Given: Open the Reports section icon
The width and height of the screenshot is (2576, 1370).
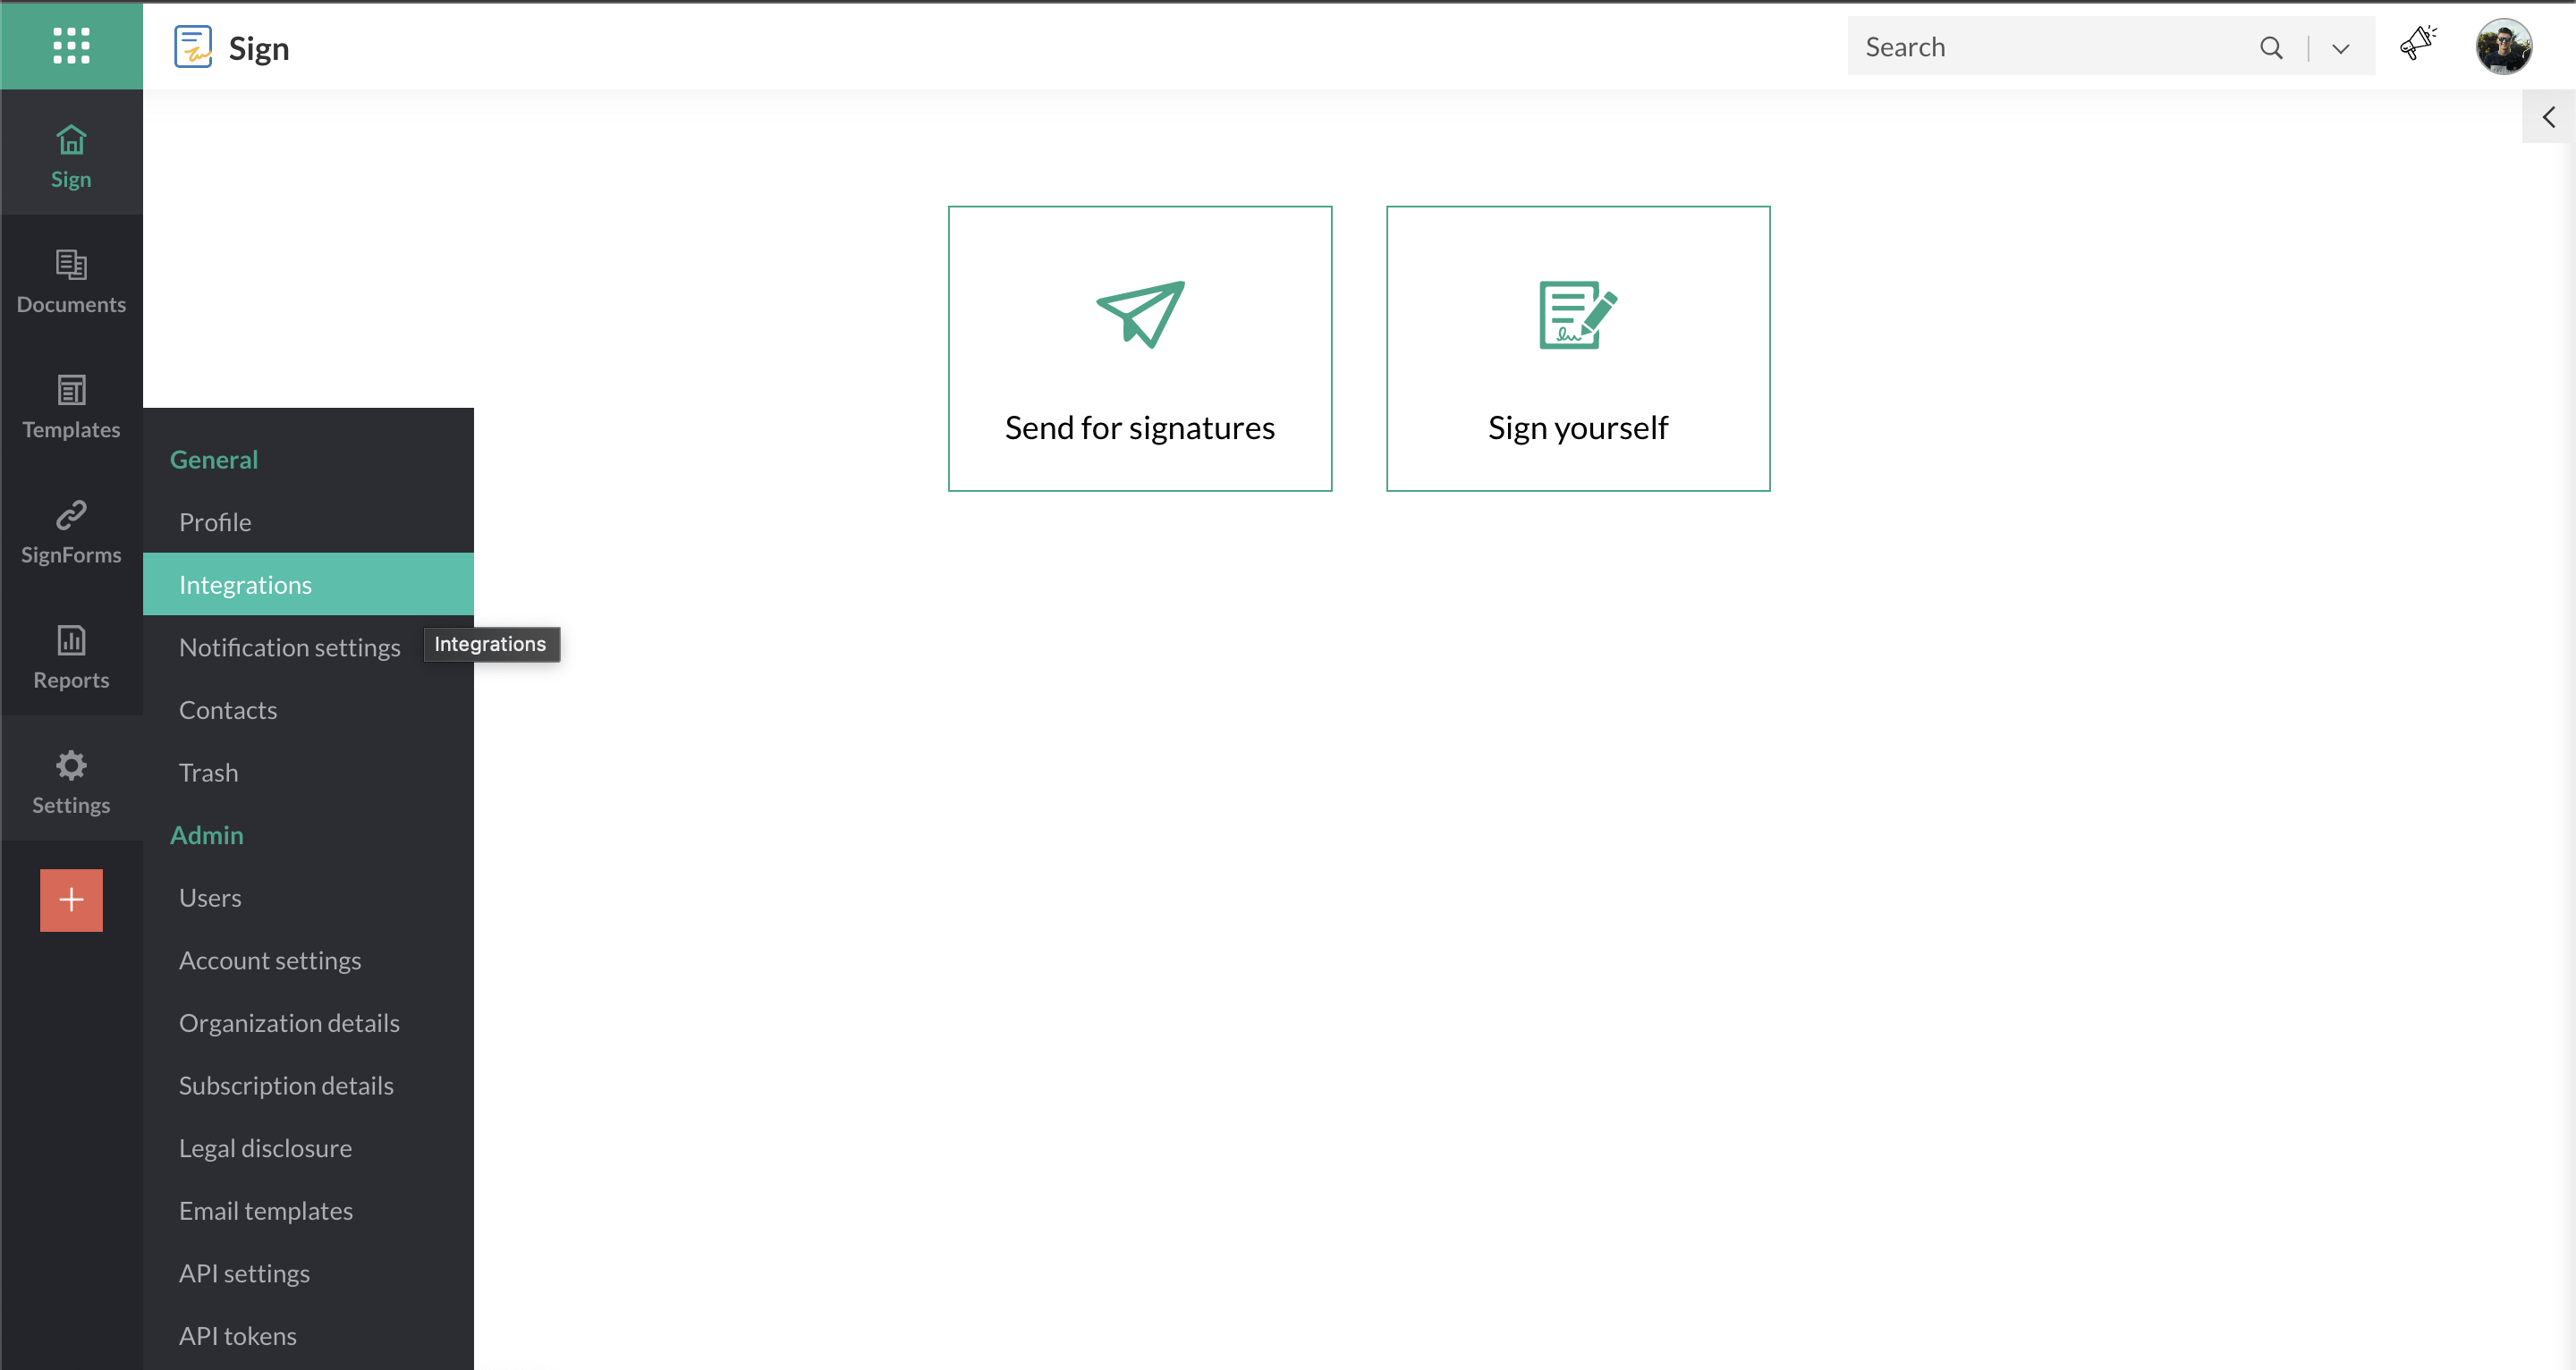Looking at the screenshot, I should [x=71, y=640].
